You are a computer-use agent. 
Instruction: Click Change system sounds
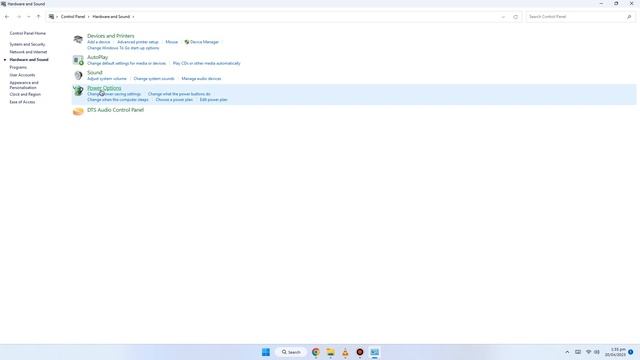pyautogui.click(x=154, y=78)
